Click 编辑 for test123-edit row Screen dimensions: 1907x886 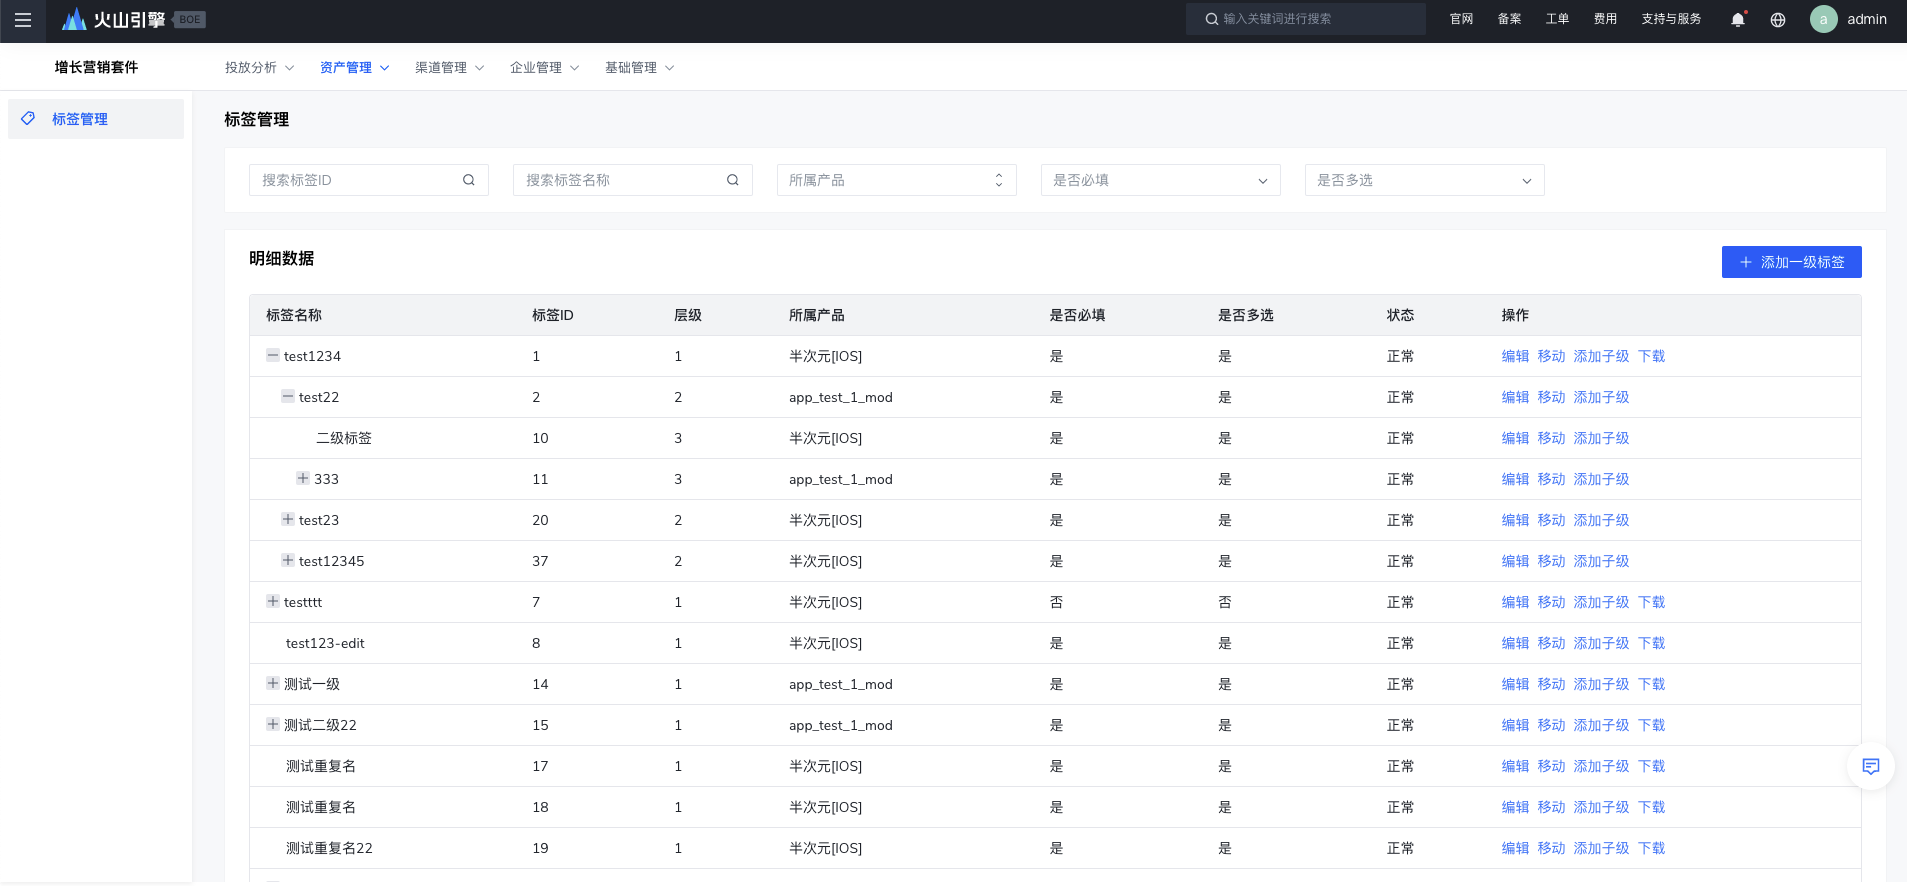pyautogui.click(x=1515, y=643)
